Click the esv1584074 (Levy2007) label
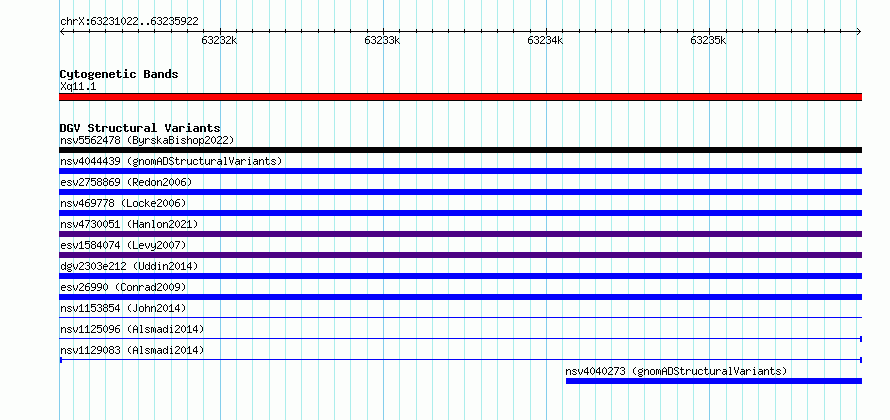890x420 pixels. click(123, 245)
